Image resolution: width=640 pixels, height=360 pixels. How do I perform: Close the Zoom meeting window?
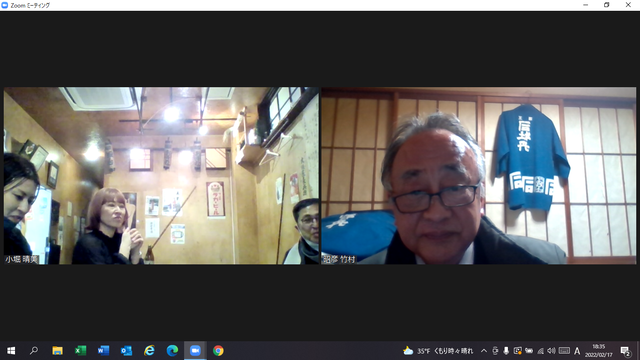pyautogui.click(x=628, y=5)
